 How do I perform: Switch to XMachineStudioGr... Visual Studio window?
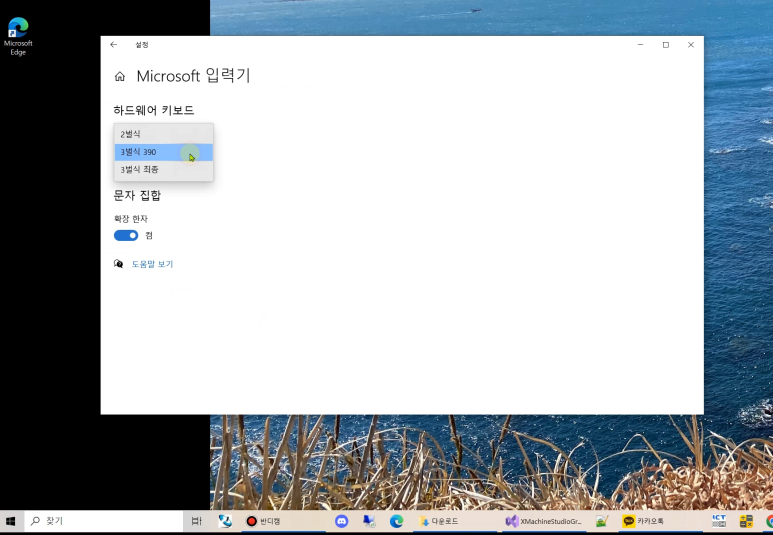(x=544, y=521)
